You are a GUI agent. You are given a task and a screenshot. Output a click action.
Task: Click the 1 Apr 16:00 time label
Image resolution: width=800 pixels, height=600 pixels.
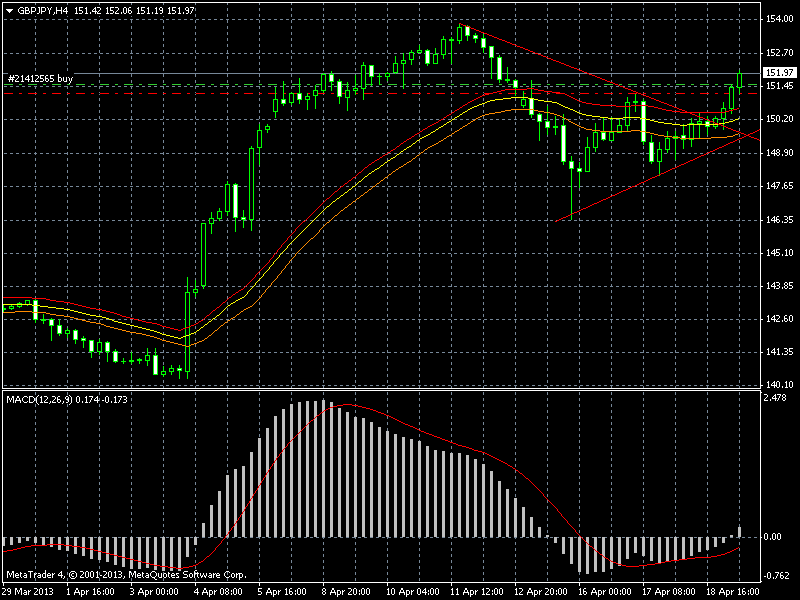pyautogui.click(x=90, y=592)
